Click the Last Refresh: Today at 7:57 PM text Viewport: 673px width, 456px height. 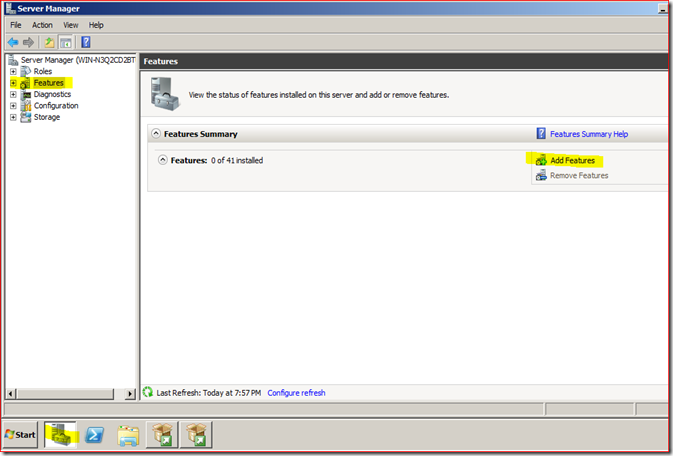pos(209,392)
